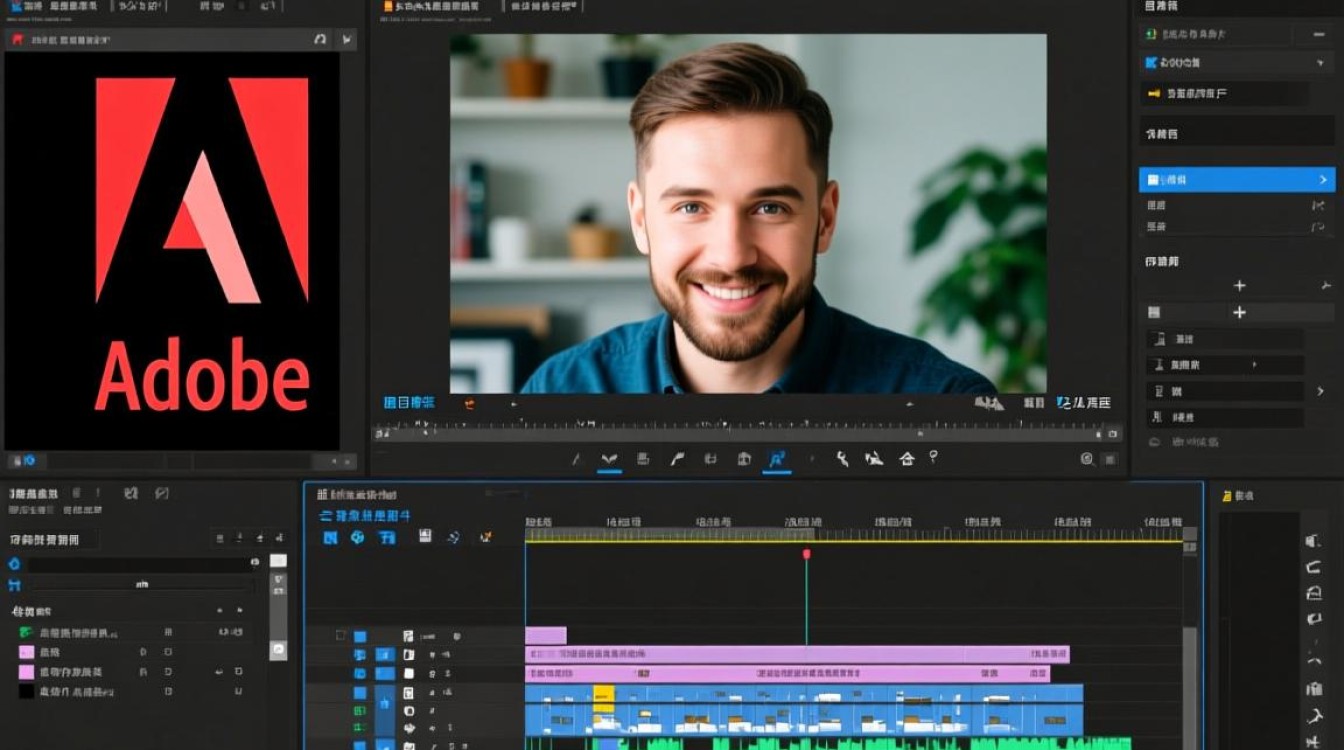Toggle the blue-underlined R icon under the monitor
The image size is (1344, 750).
(x=777, y=460)
